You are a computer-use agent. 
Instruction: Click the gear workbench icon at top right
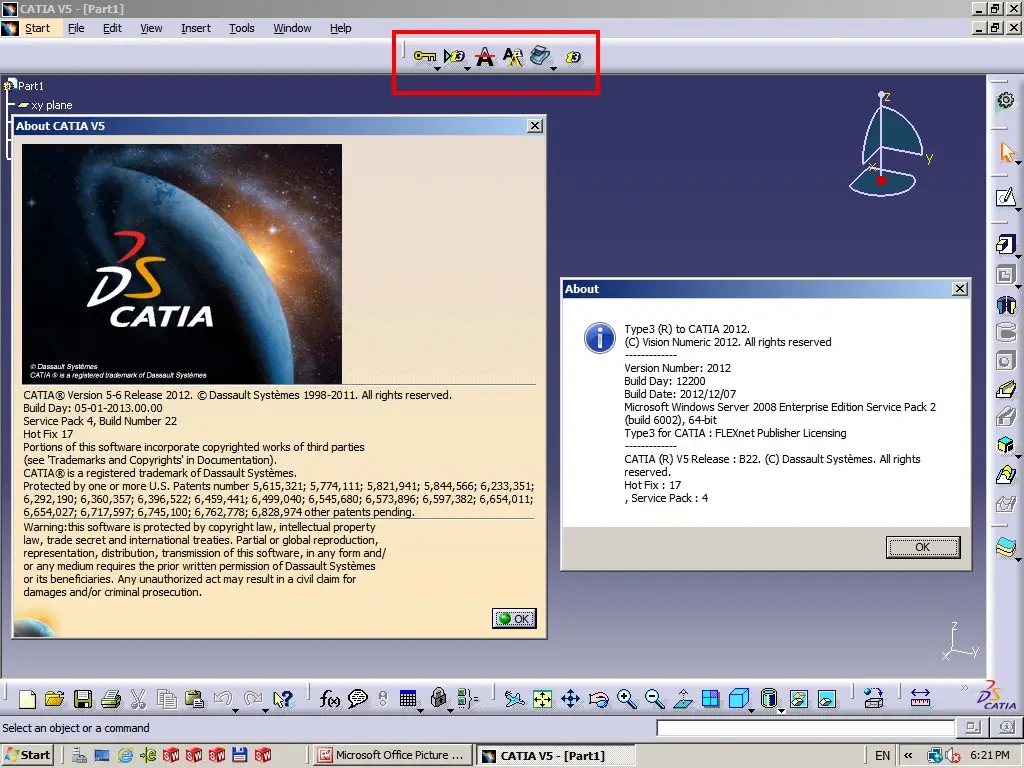[x=1006, y=100]
